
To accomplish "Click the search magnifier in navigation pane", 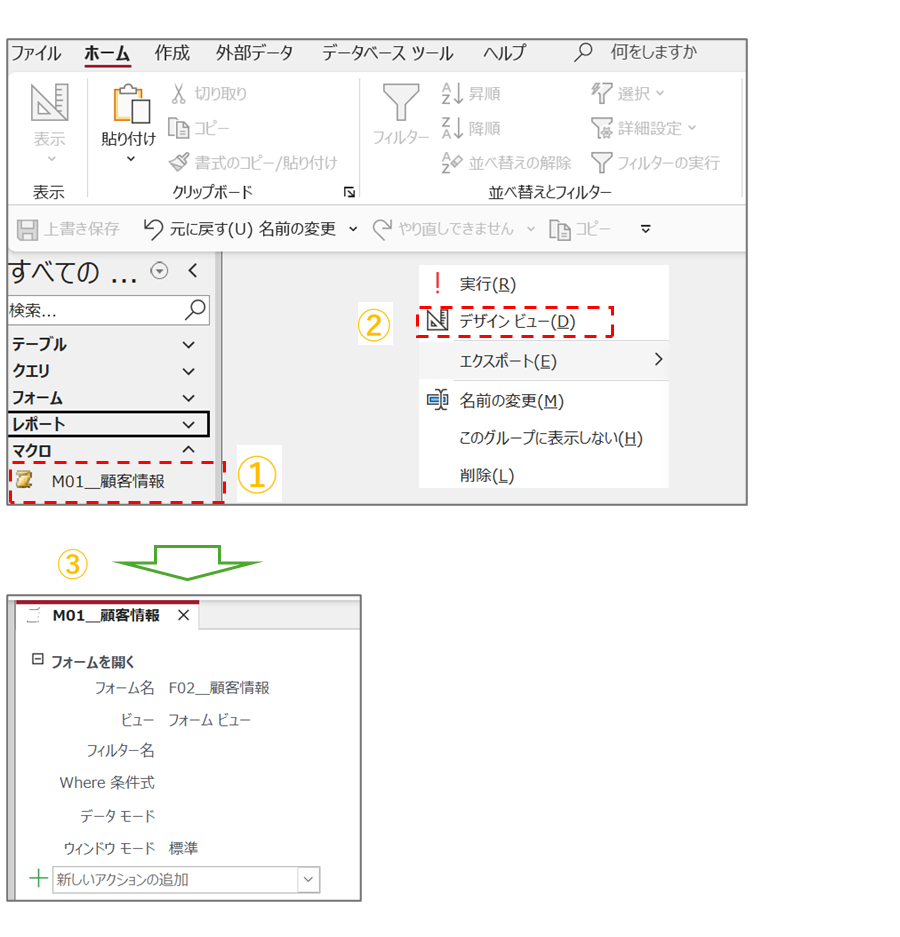I will pos(196,310).
